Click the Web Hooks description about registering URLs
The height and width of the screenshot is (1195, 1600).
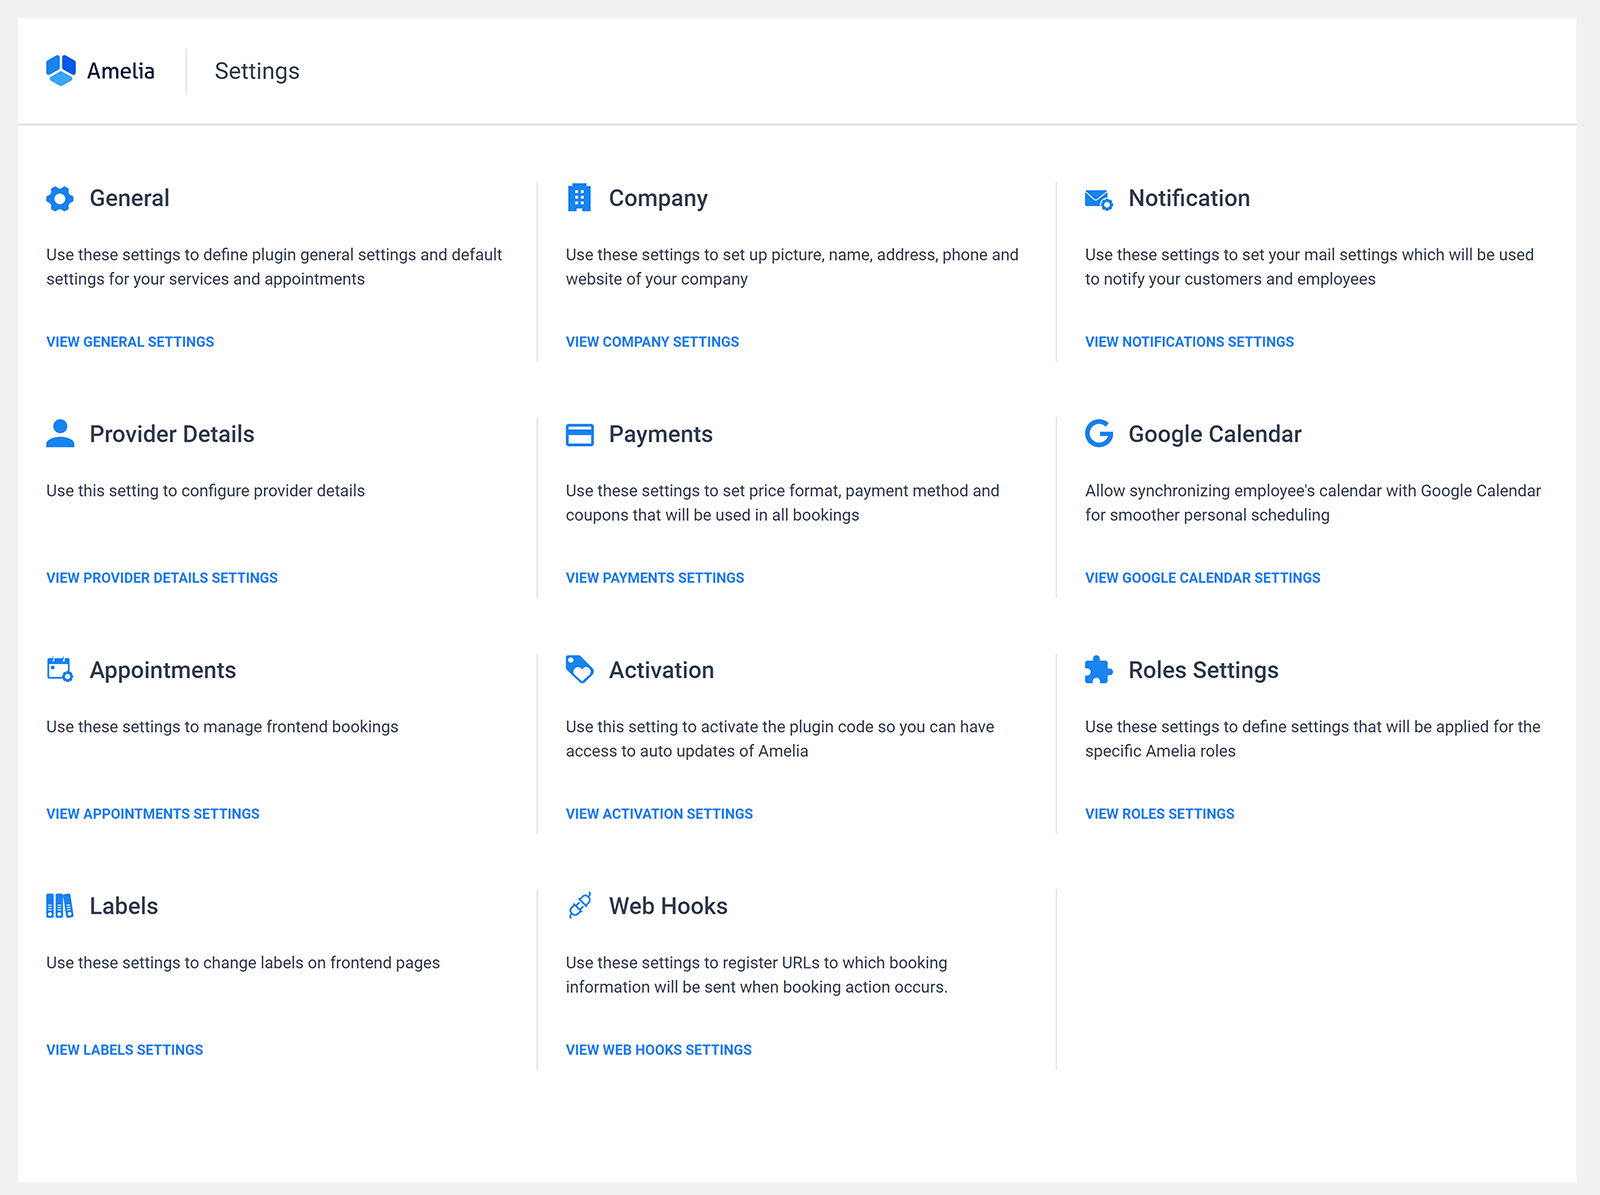757,975
